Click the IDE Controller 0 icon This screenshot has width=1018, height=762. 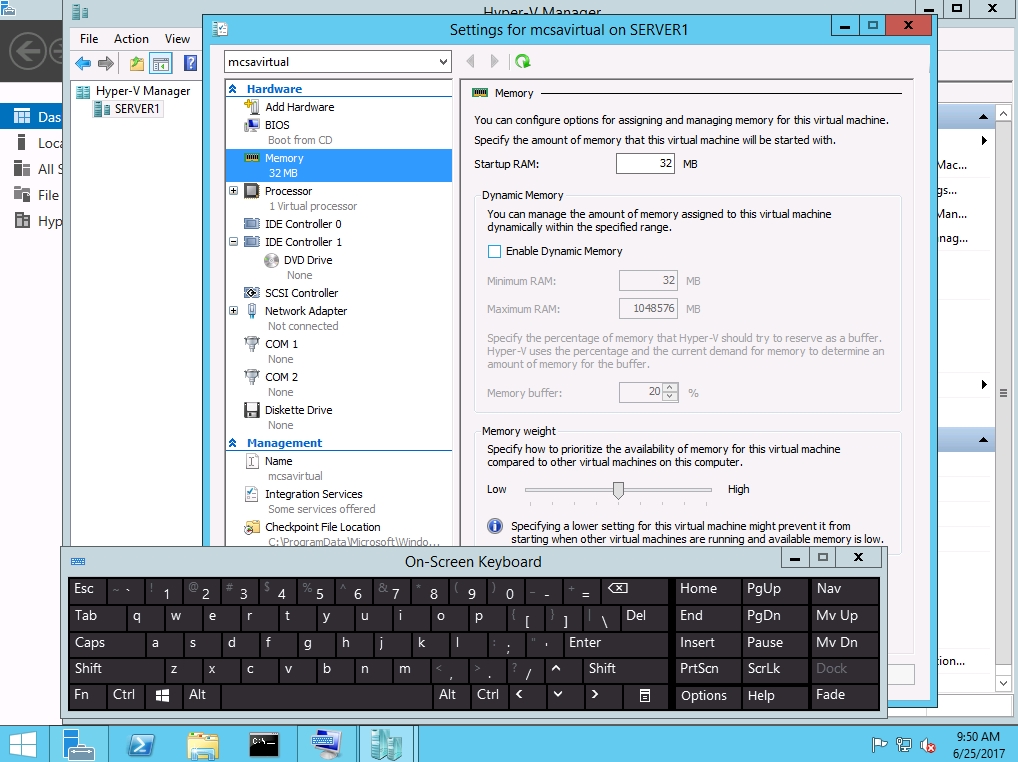251,224
